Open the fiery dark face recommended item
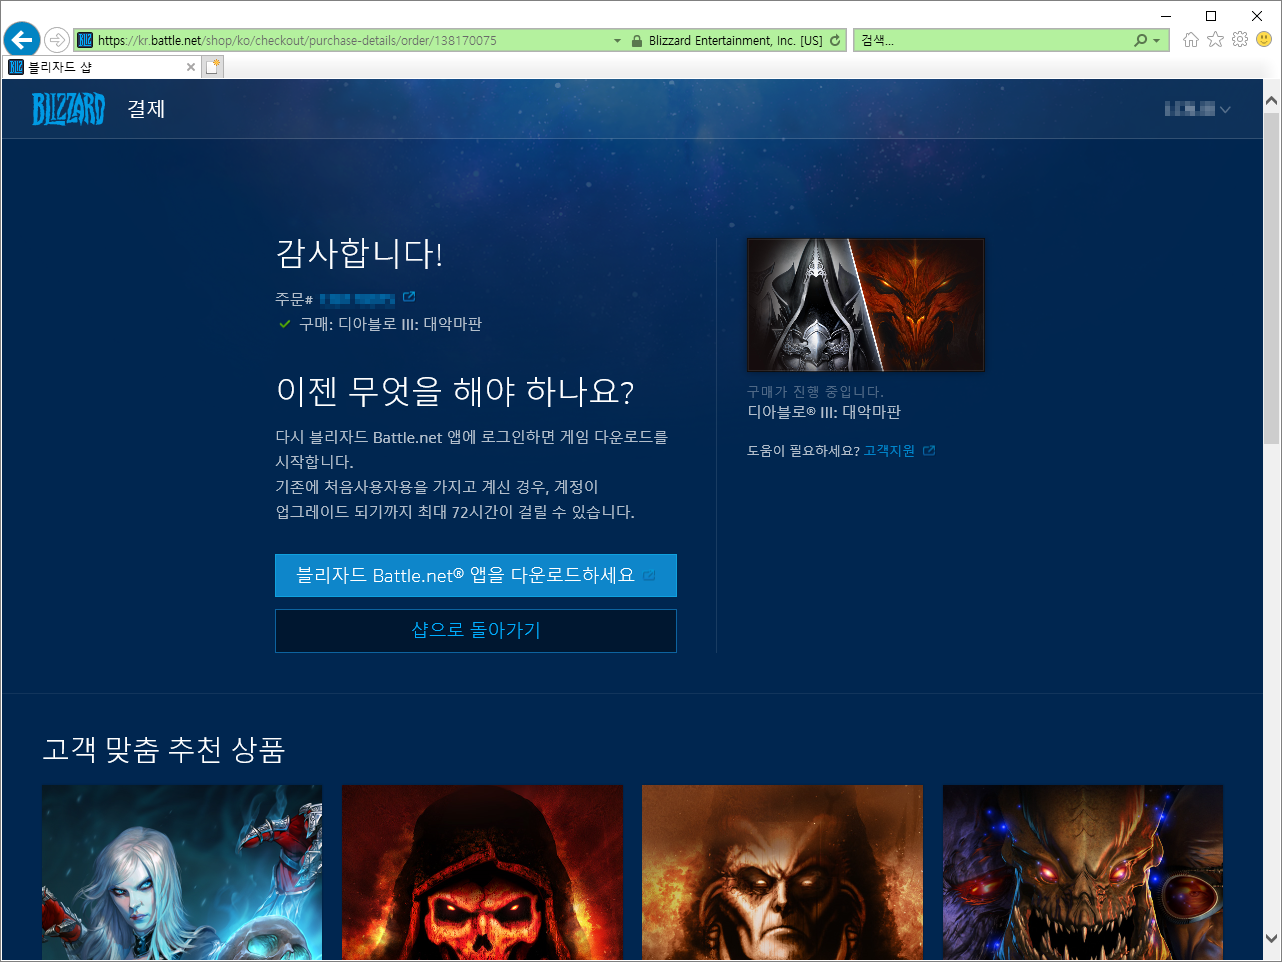 click(782, 872)
